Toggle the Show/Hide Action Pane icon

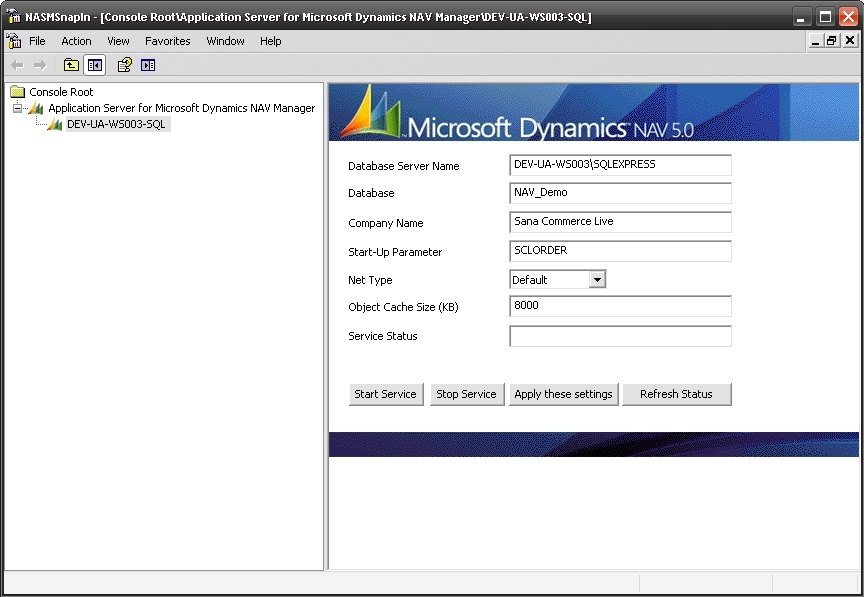tap(148, 65)
